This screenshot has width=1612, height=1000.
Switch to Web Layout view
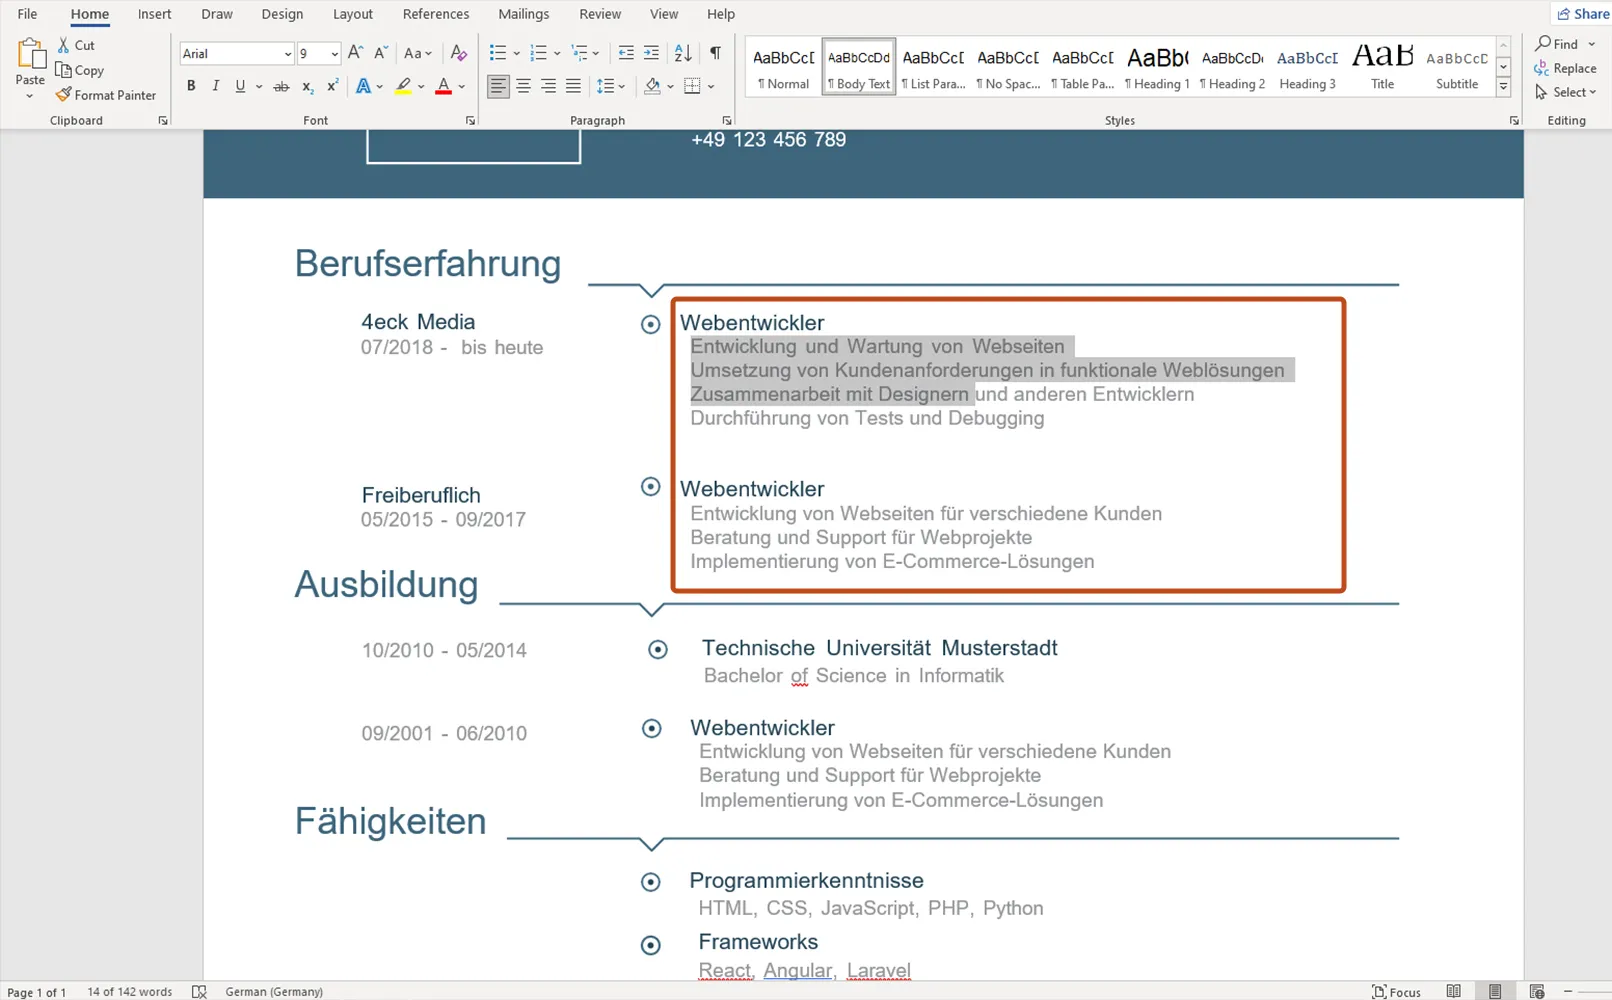pos(1537,991)
